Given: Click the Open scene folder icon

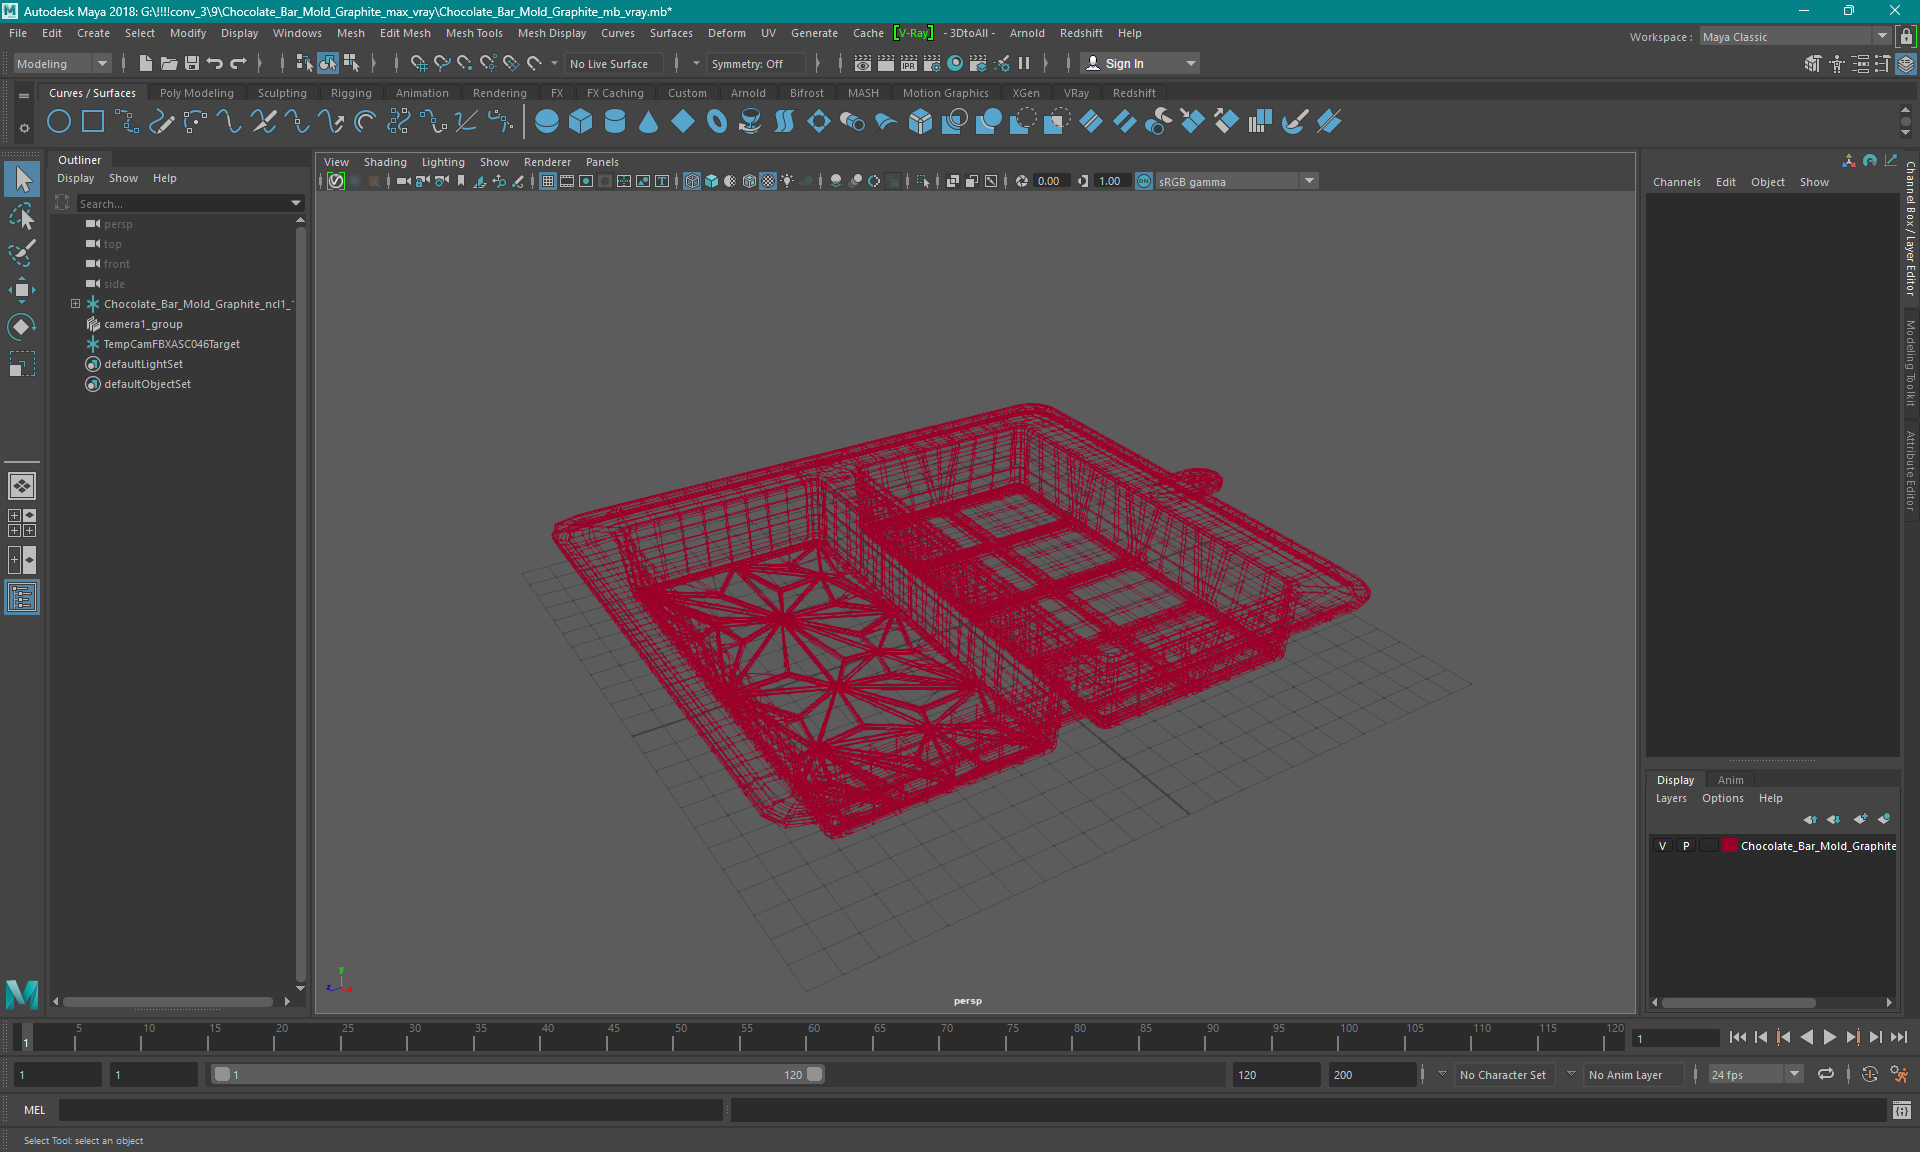Looking at the screenshot, I should point(169,63).
